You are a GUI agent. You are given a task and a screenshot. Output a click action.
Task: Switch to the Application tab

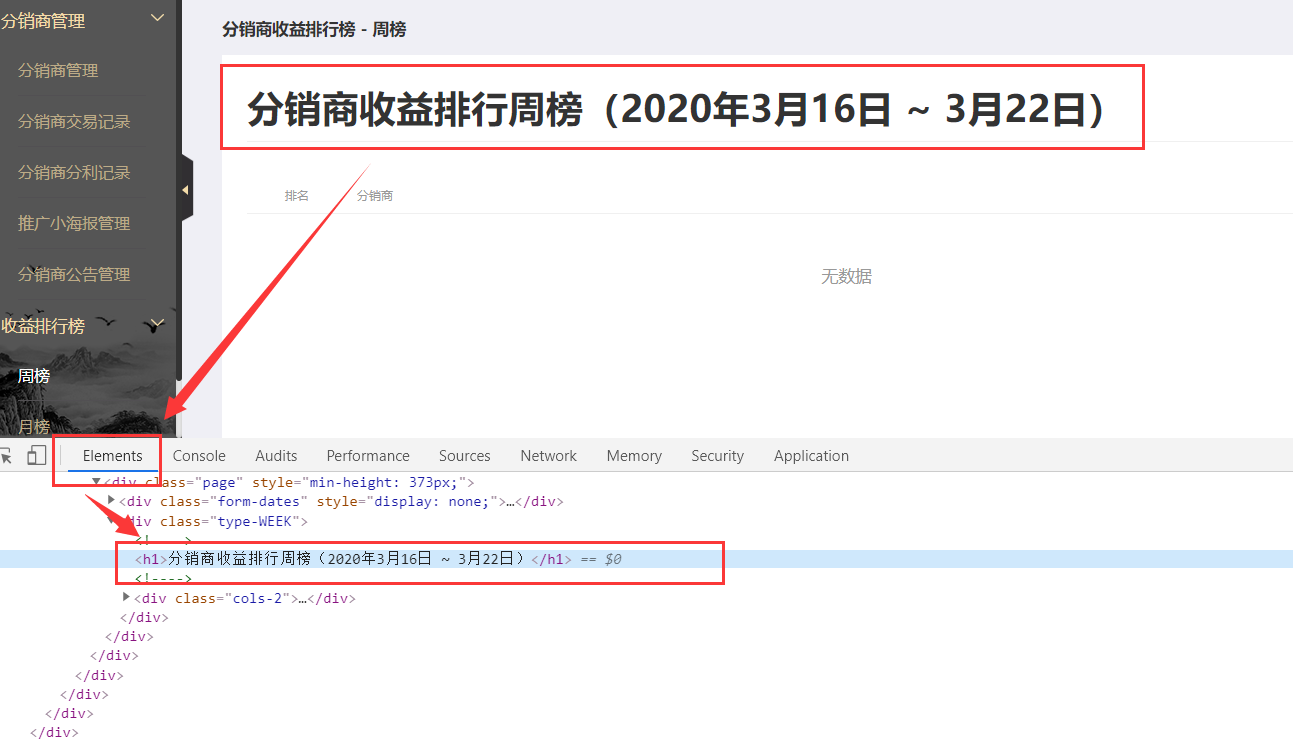810,456
